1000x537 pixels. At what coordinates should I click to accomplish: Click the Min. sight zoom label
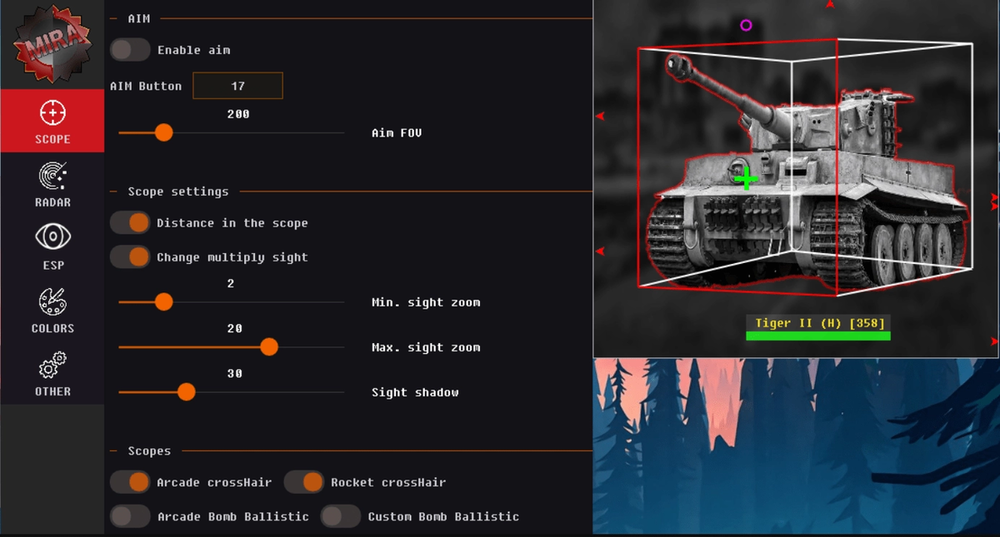pyautogui.click(x=426, y=302)
